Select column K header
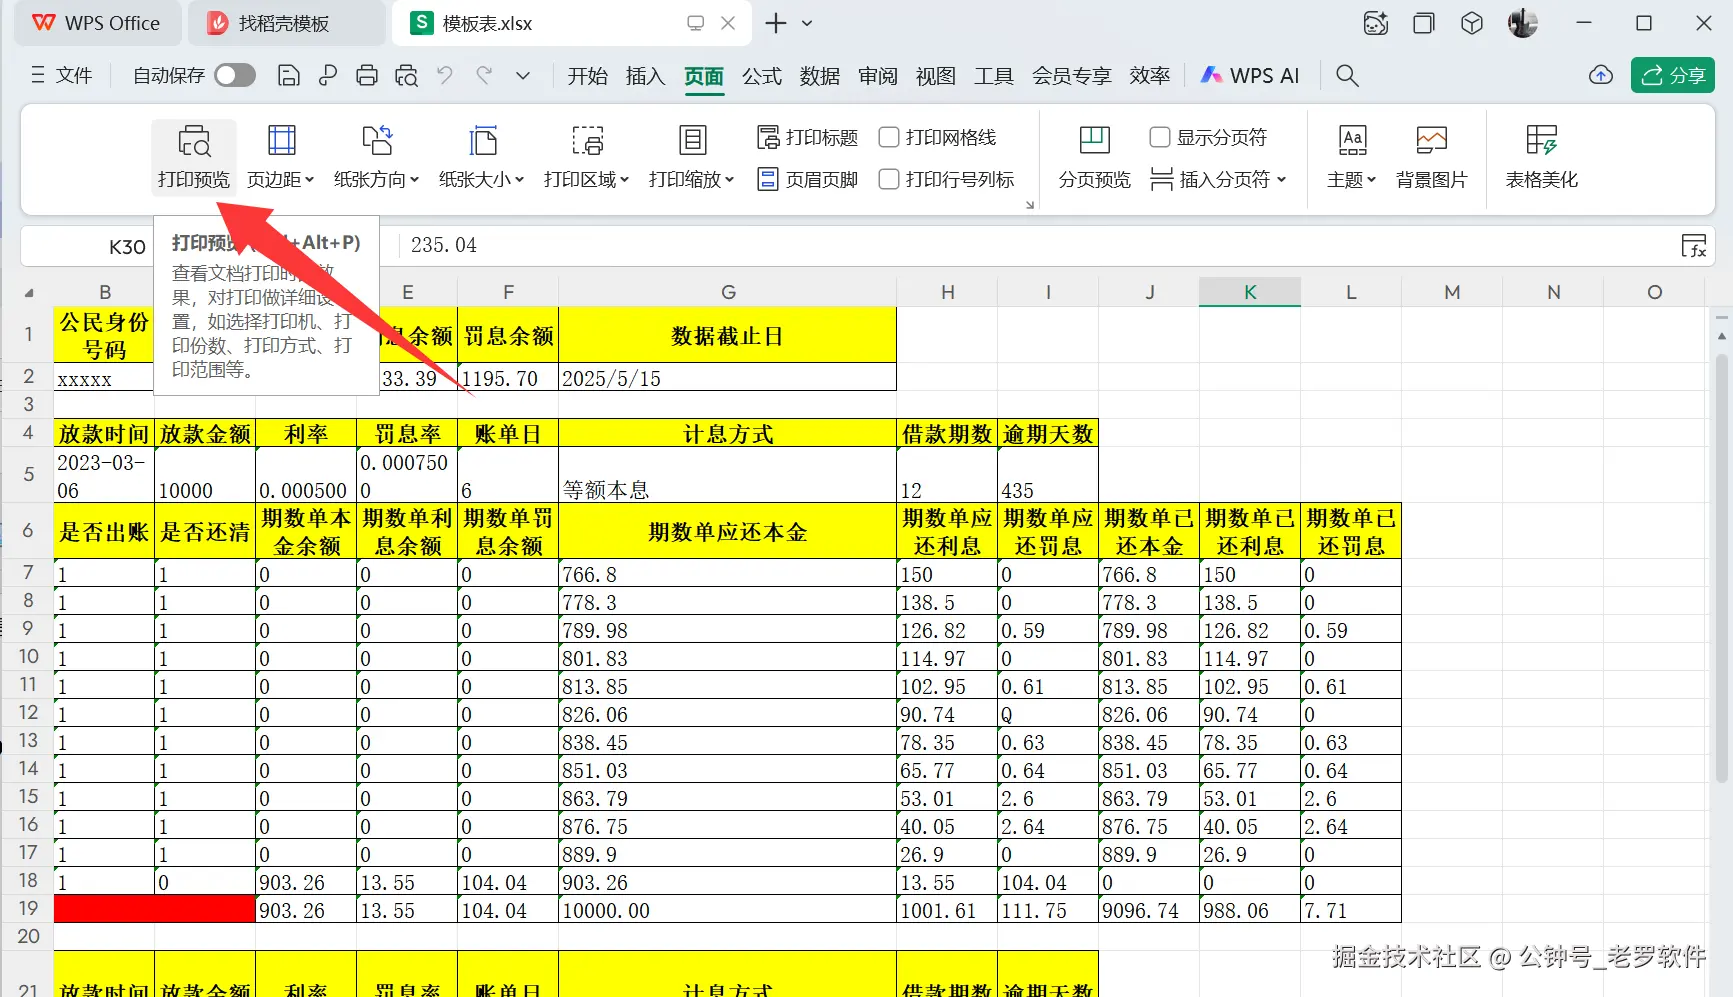The height and width of the screenshot is (997, 1733). pos(1250,292)
